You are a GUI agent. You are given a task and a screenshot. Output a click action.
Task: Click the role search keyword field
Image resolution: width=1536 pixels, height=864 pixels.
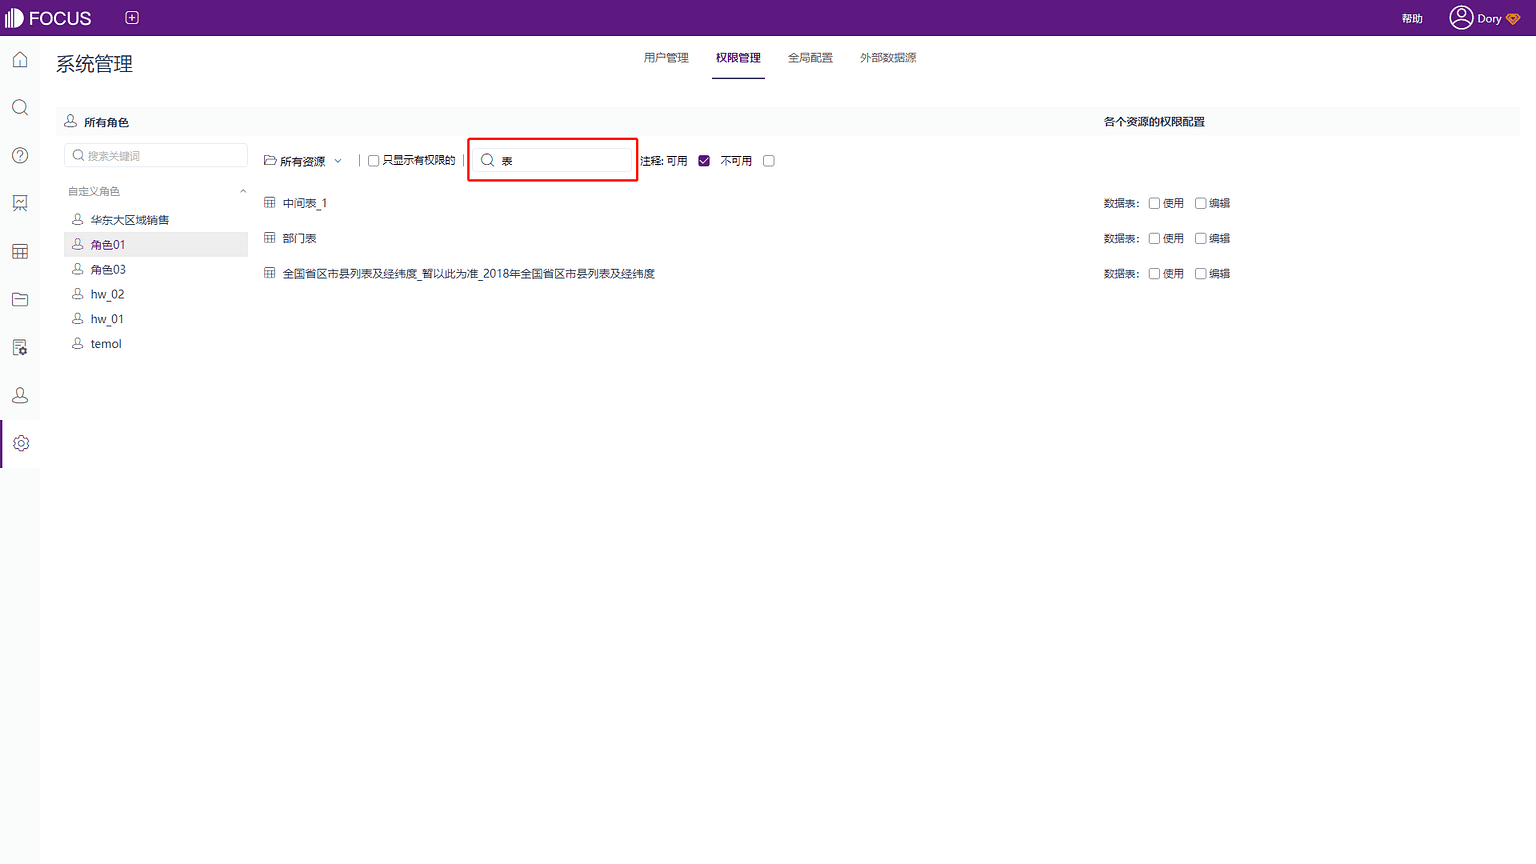156,155
